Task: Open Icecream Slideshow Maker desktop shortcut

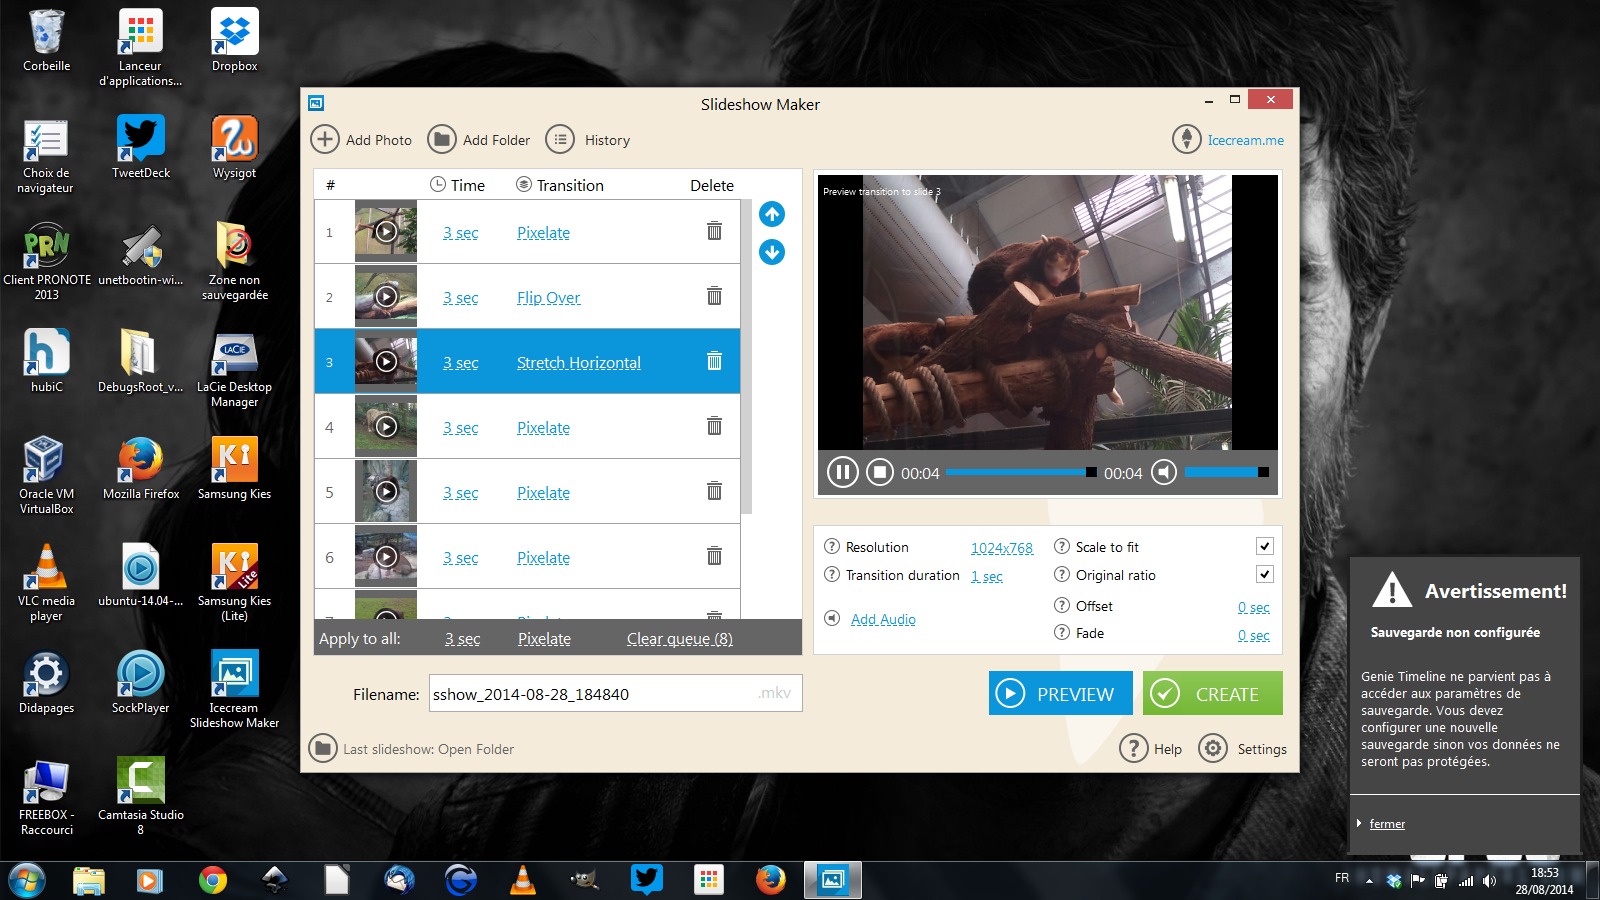Action: (x=235, y=689)
